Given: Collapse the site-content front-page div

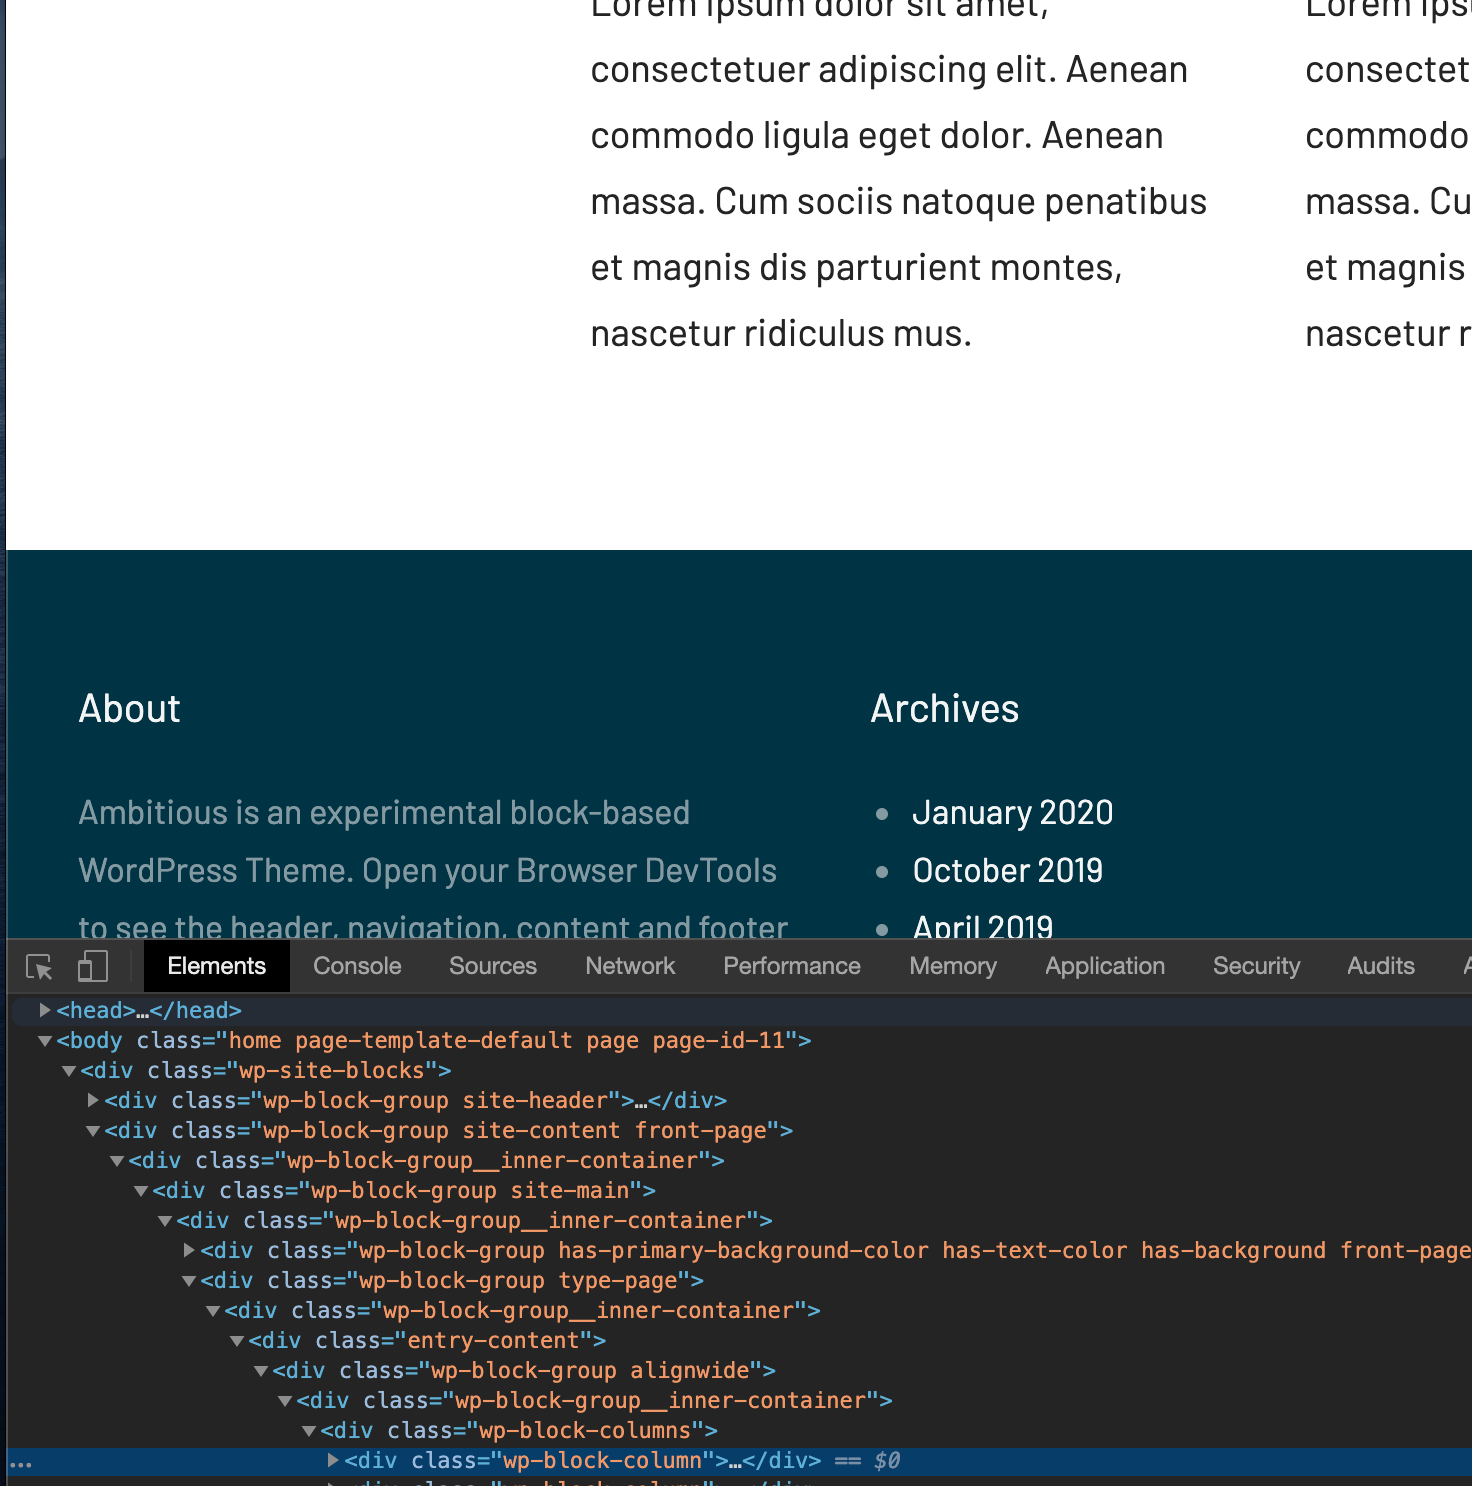Looking at the screenshot, I should coord(93,1131).
